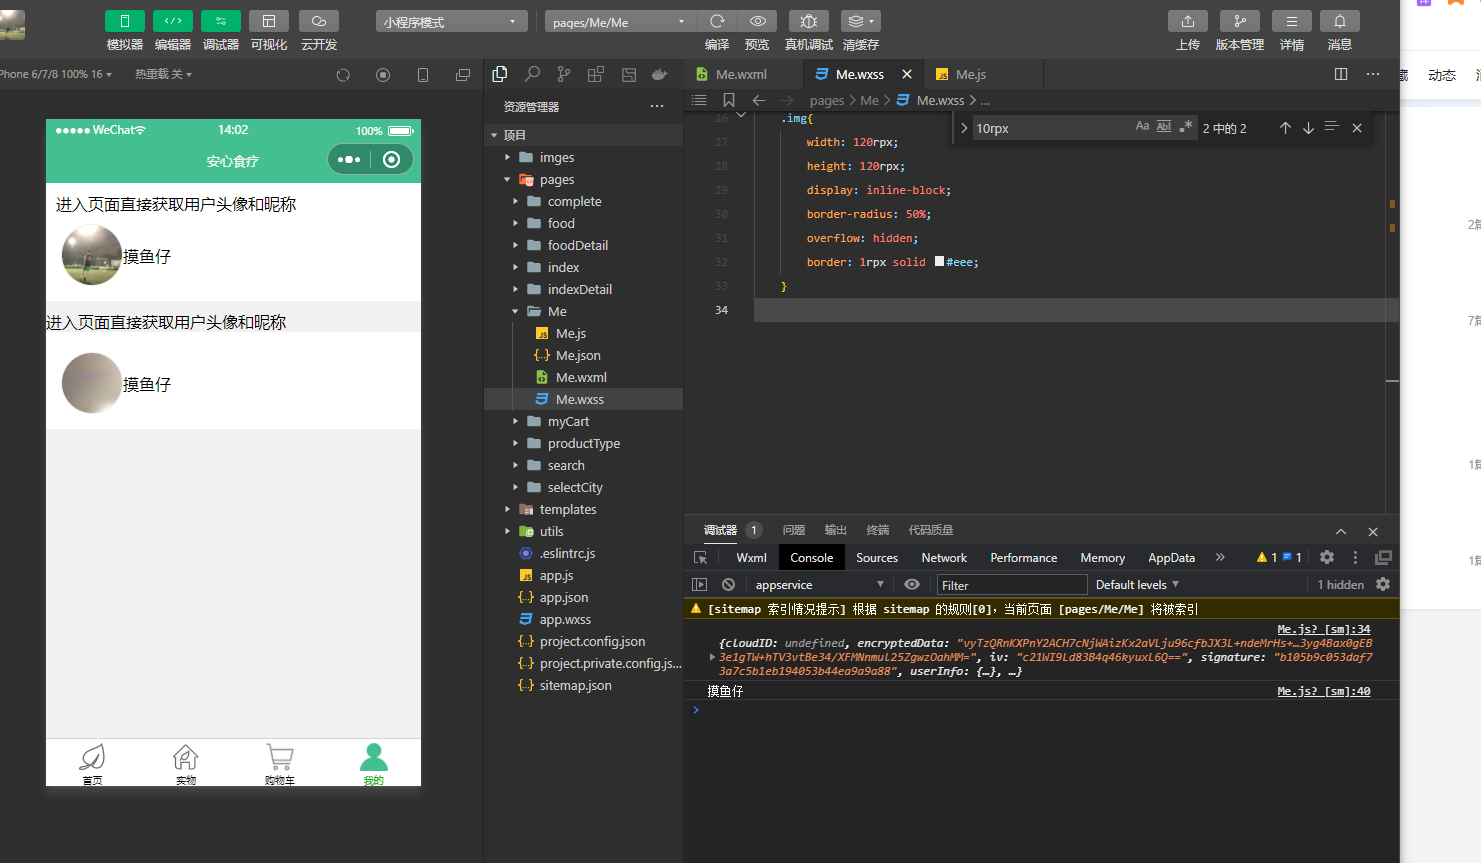Open the app.wxss file in tree

tap(565, 619)
